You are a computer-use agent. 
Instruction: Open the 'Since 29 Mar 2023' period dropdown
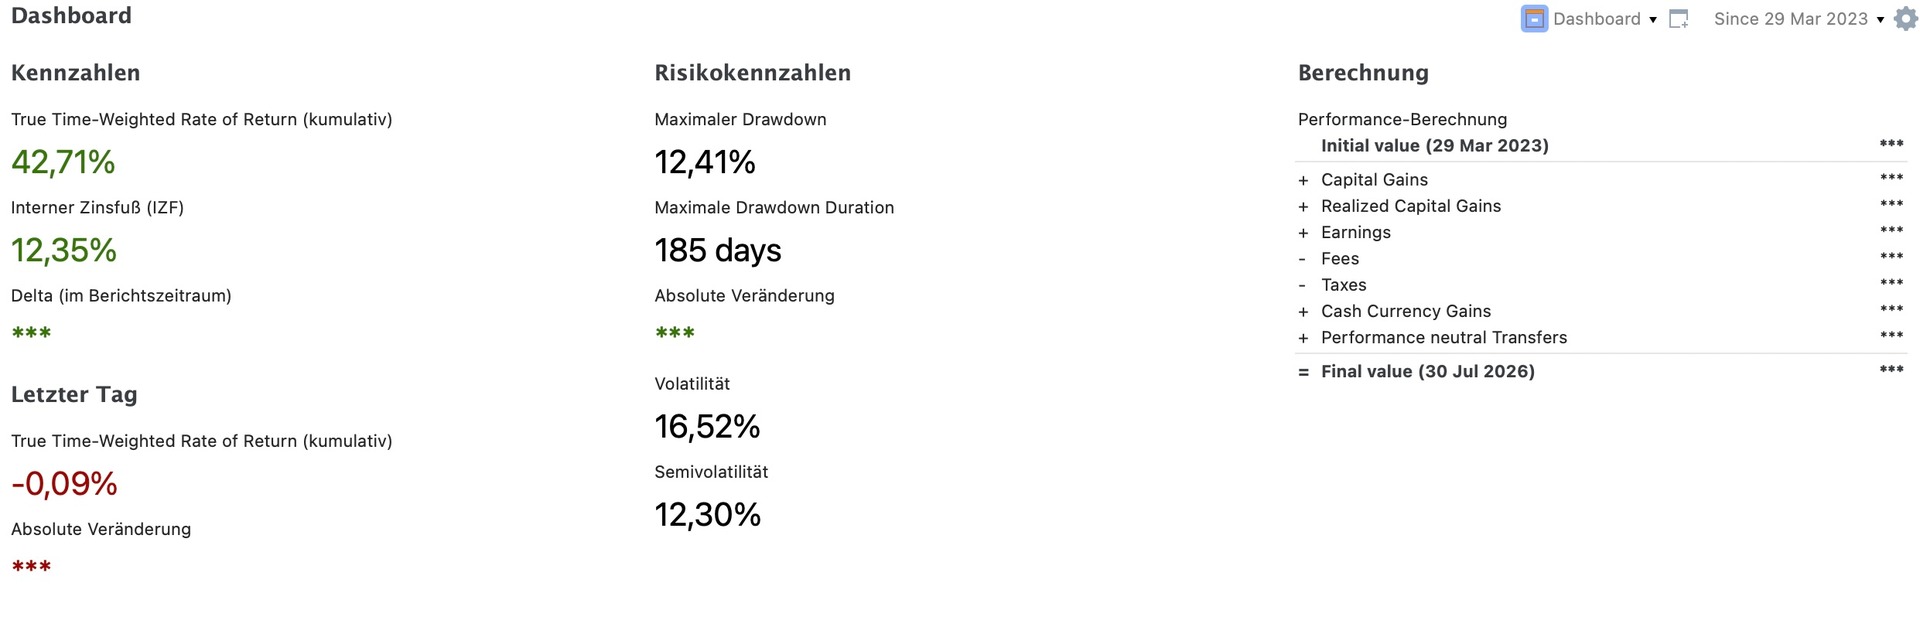pyautogui.click(x=1799, y=19)
